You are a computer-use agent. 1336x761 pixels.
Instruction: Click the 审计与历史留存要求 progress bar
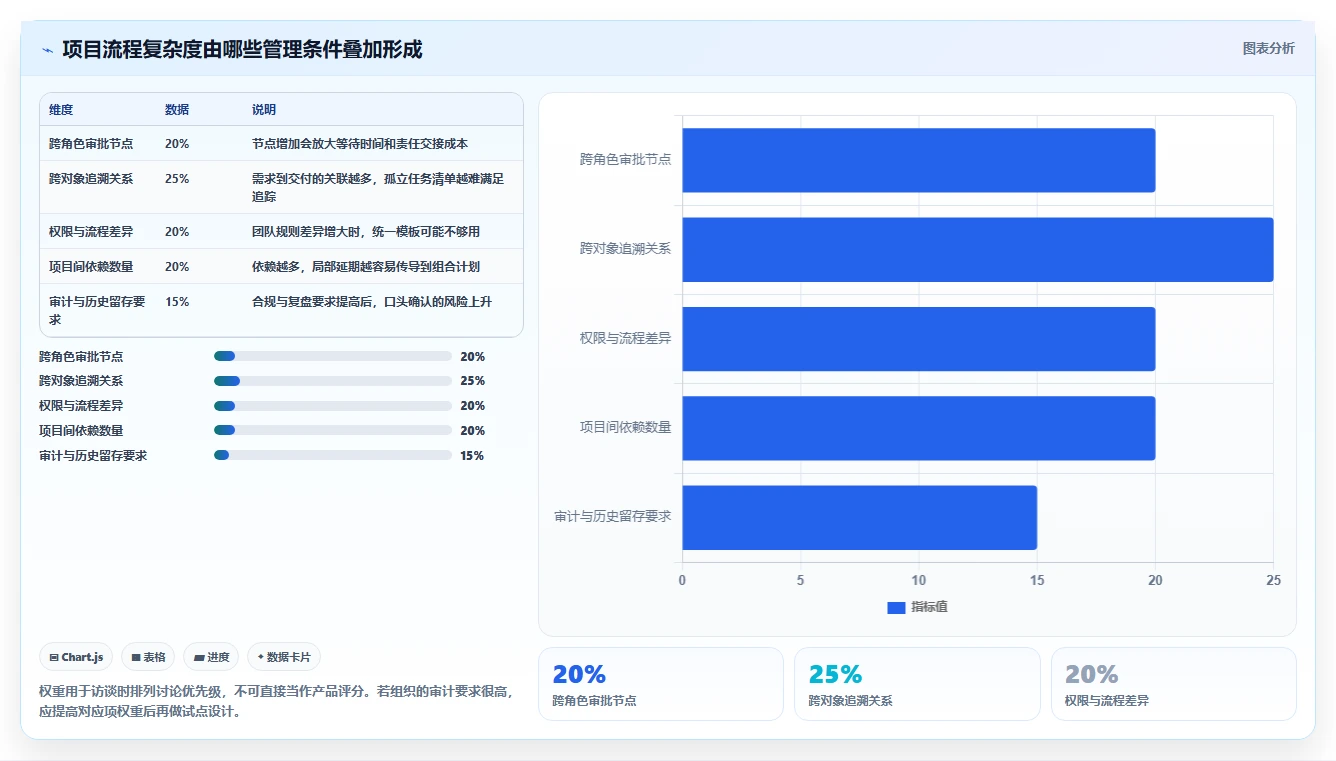click(x=333, y=455)
